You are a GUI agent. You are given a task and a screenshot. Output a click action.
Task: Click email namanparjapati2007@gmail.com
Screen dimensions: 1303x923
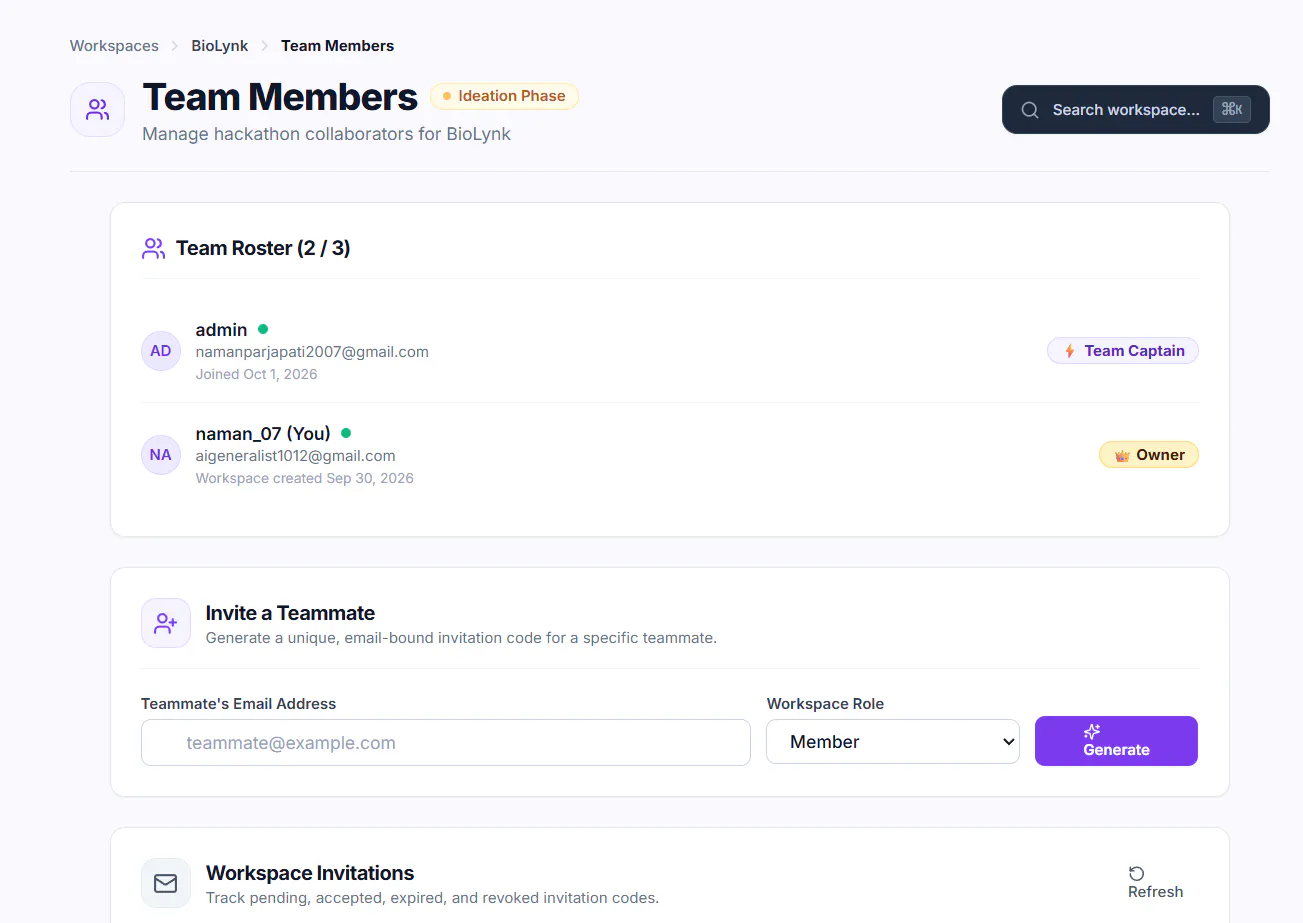312,352
